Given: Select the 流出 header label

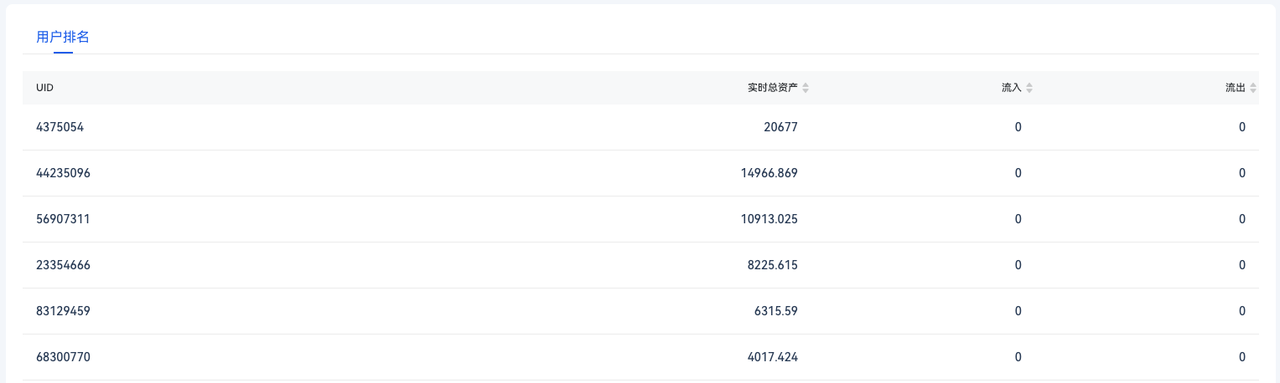Looking at the screenshot, I should [x=1235, y=88].
